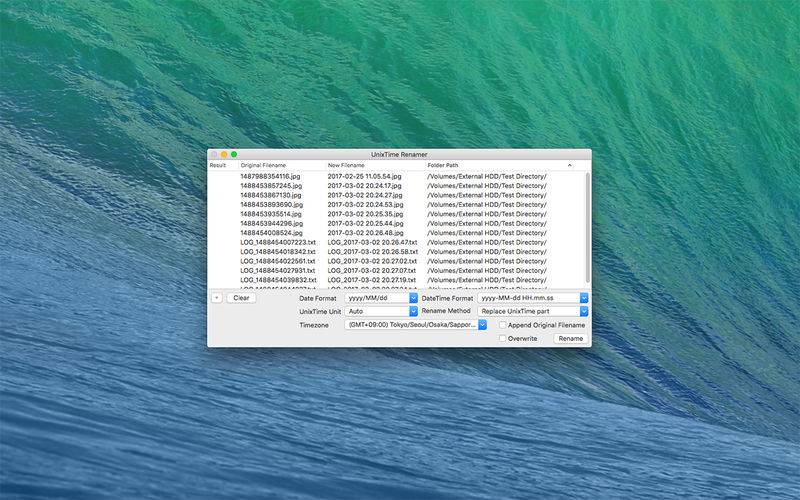Click new filename 2017-03-02 20.25.35.jpg

pos(365,214)
